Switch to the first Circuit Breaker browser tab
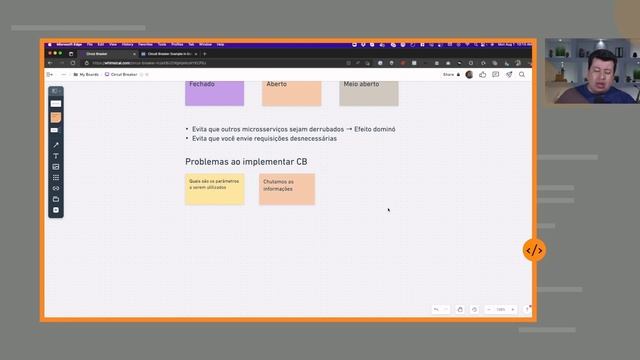 tap(108, 54)
